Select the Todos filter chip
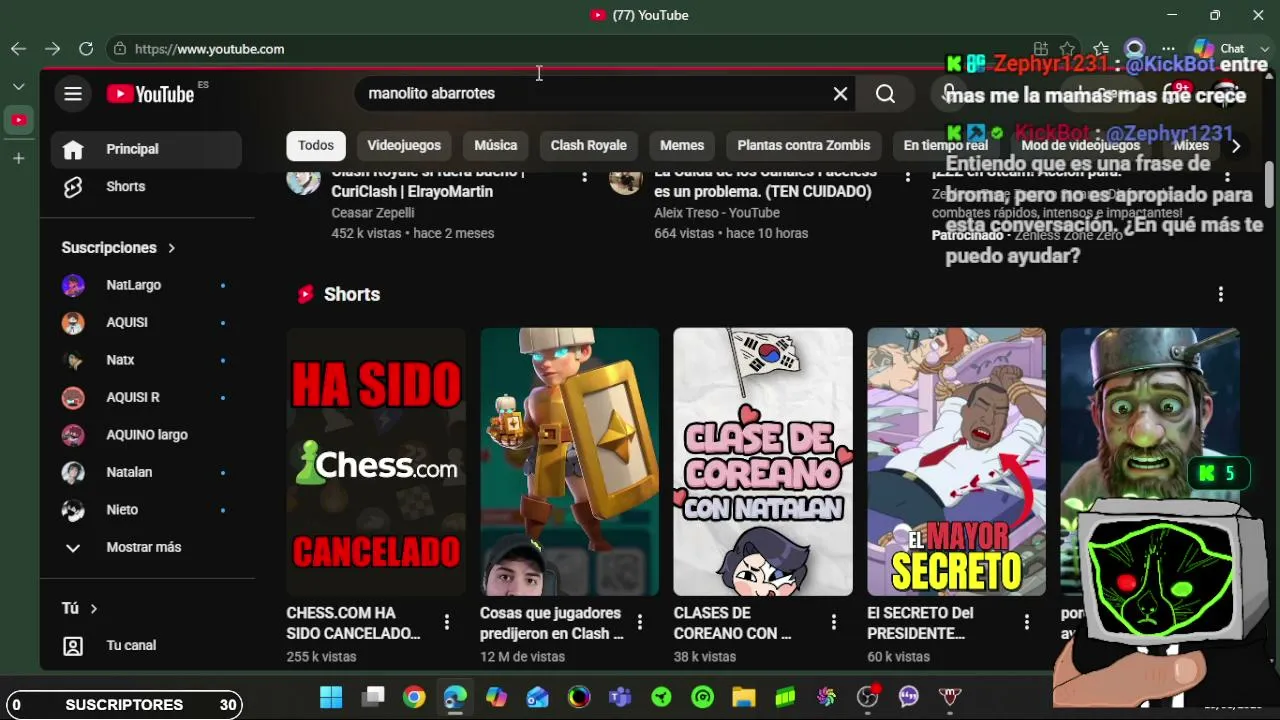Image resolution: width=1280 pixels, height=720 pixels. click(x=316, y=145)
